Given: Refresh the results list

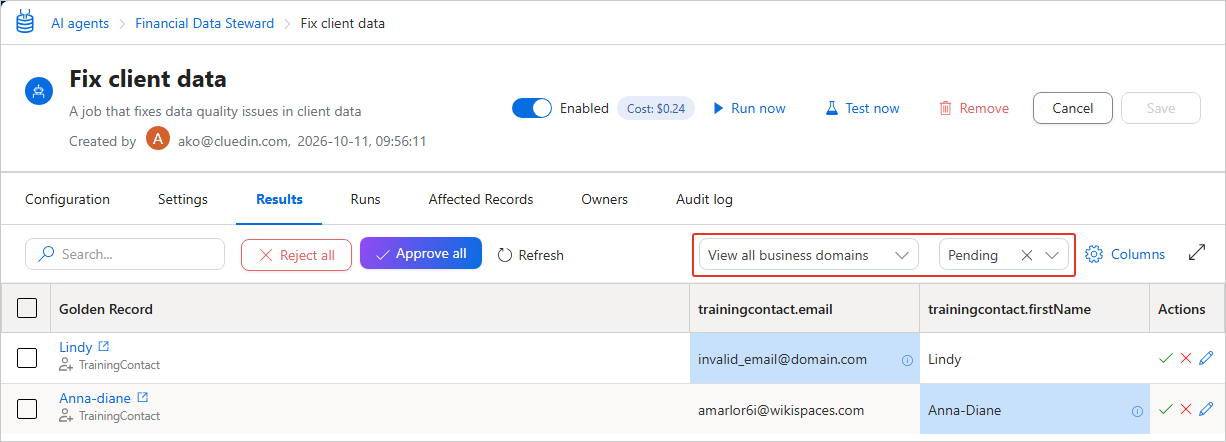Looking at the screenshot, I should click(x=530, y=255).
